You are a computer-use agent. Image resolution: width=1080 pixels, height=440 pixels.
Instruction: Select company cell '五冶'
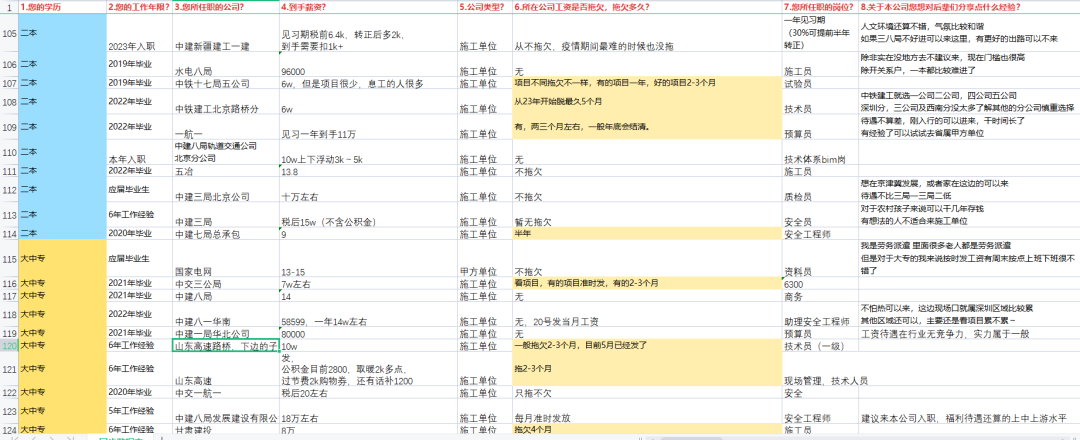[225, 171]
